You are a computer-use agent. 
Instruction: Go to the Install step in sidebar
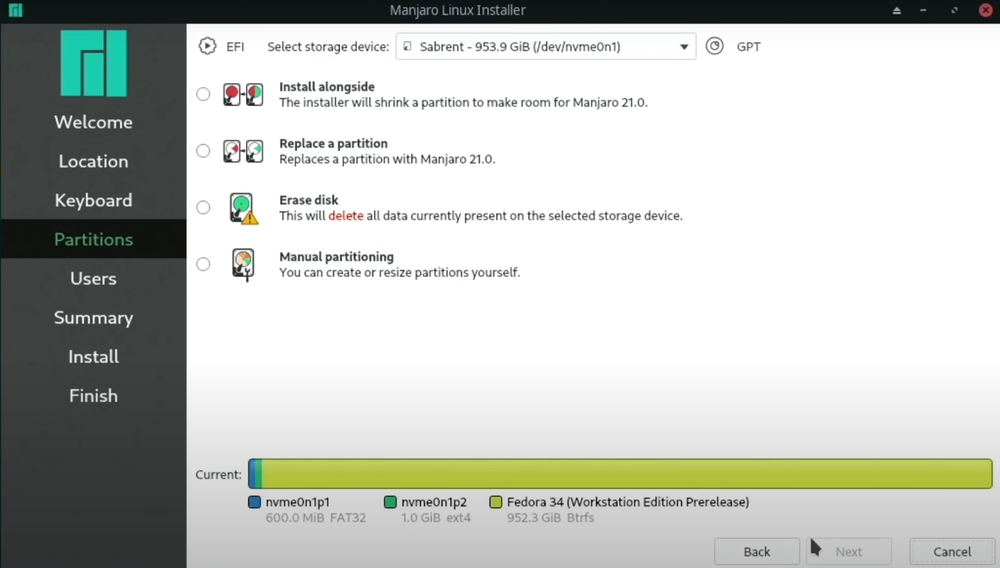(x=93, y=356)
